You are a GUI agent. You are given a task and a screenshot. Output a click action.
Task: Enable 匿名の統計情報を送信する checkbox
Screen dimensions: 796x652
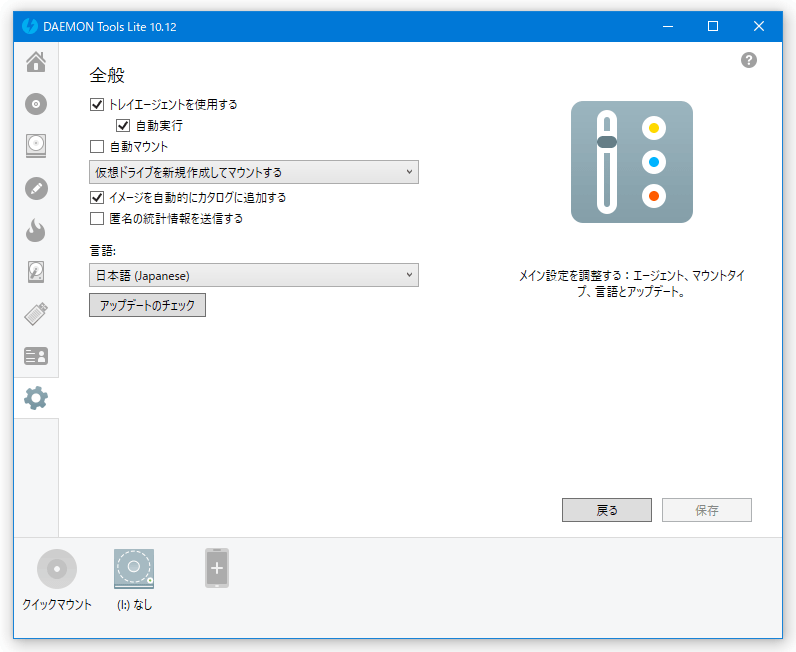(x=97, y=218)
